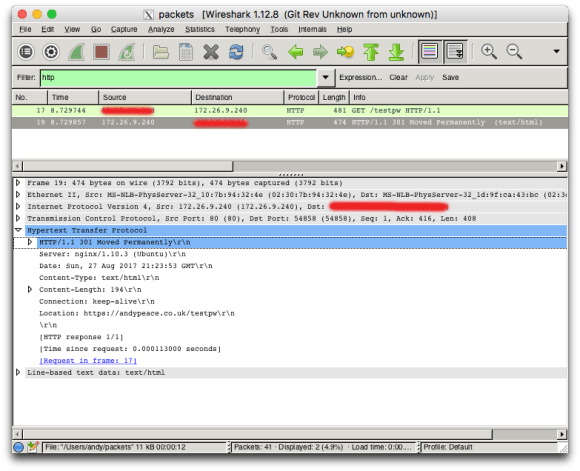Open the View menu

(x=72, y=29)
